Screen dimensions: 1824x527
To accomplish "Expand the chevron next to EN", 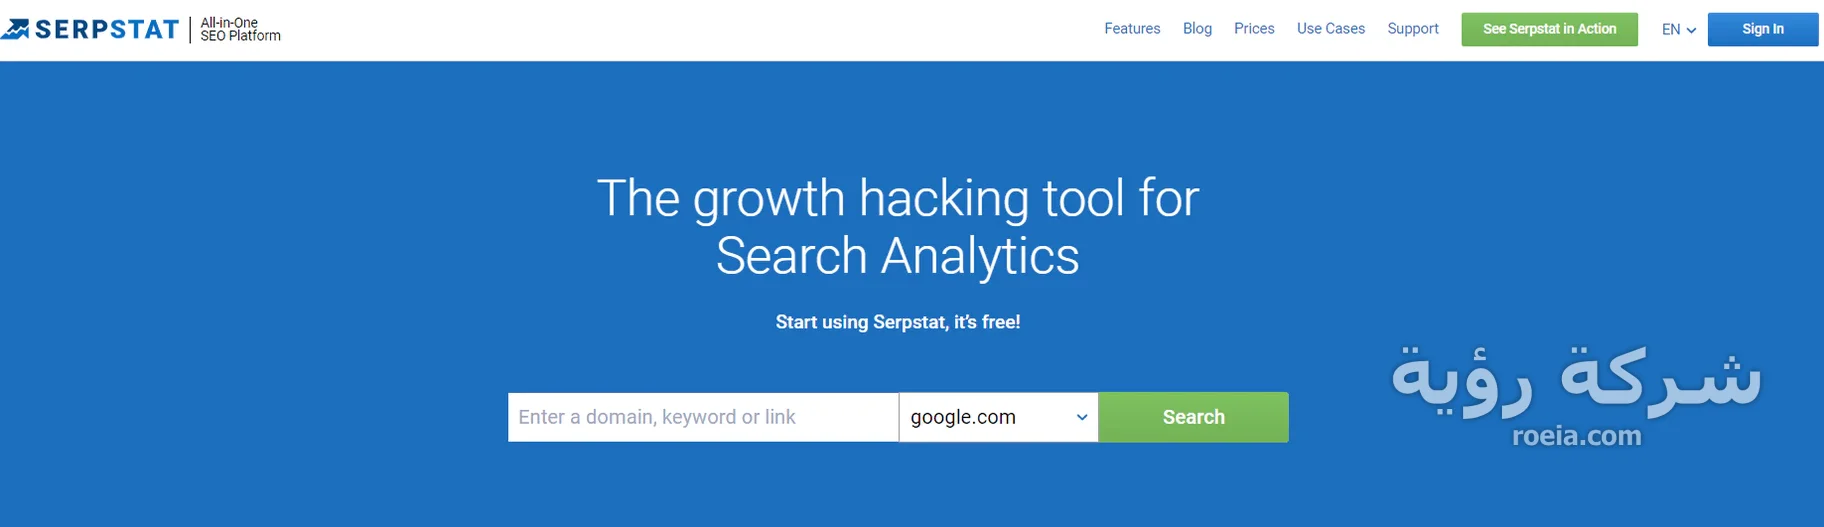I will [1691, 31].
